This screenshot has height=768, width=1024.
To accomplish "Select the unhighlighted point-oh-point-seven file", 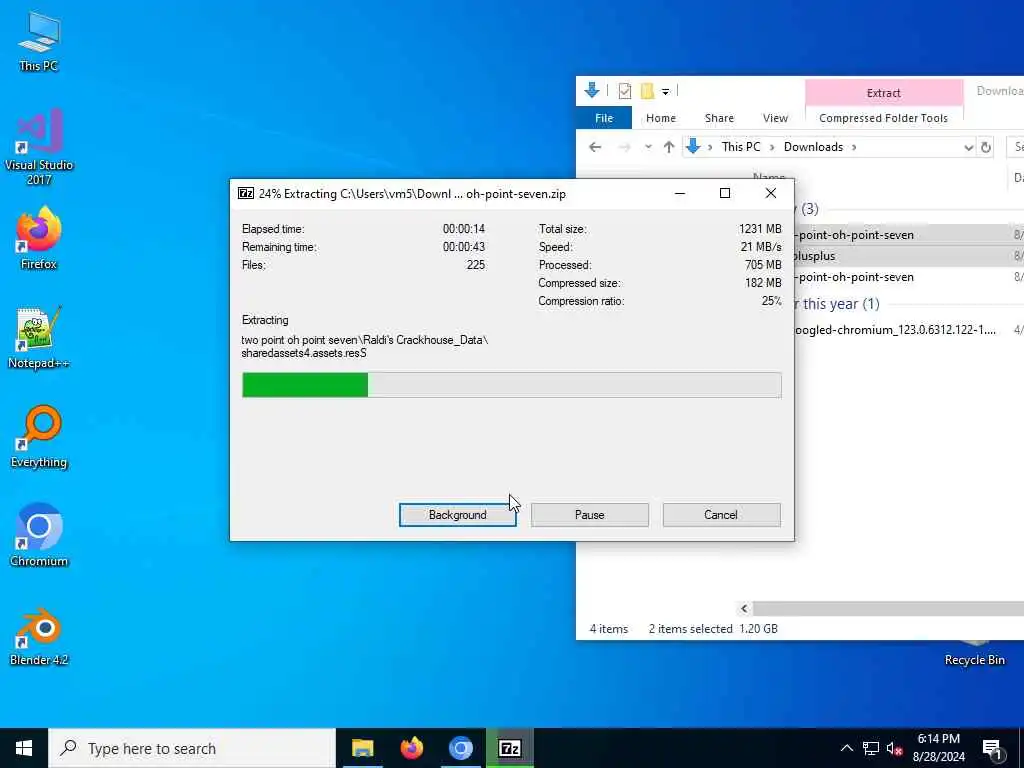I will [908, 277].
